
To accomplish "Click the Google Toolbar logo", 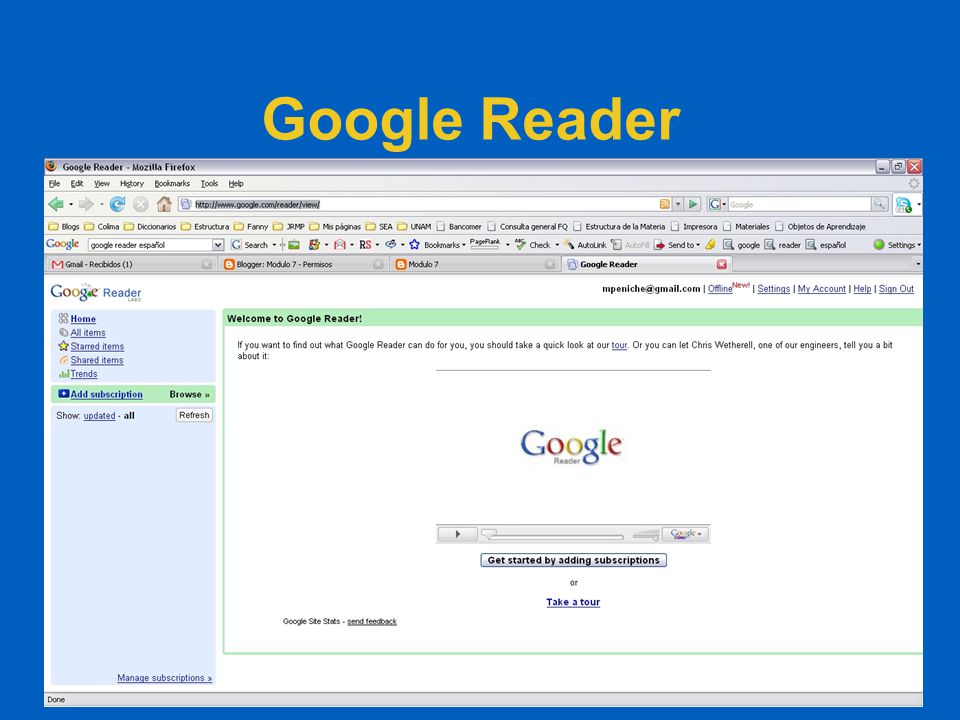I will click(x=62, y=244).
